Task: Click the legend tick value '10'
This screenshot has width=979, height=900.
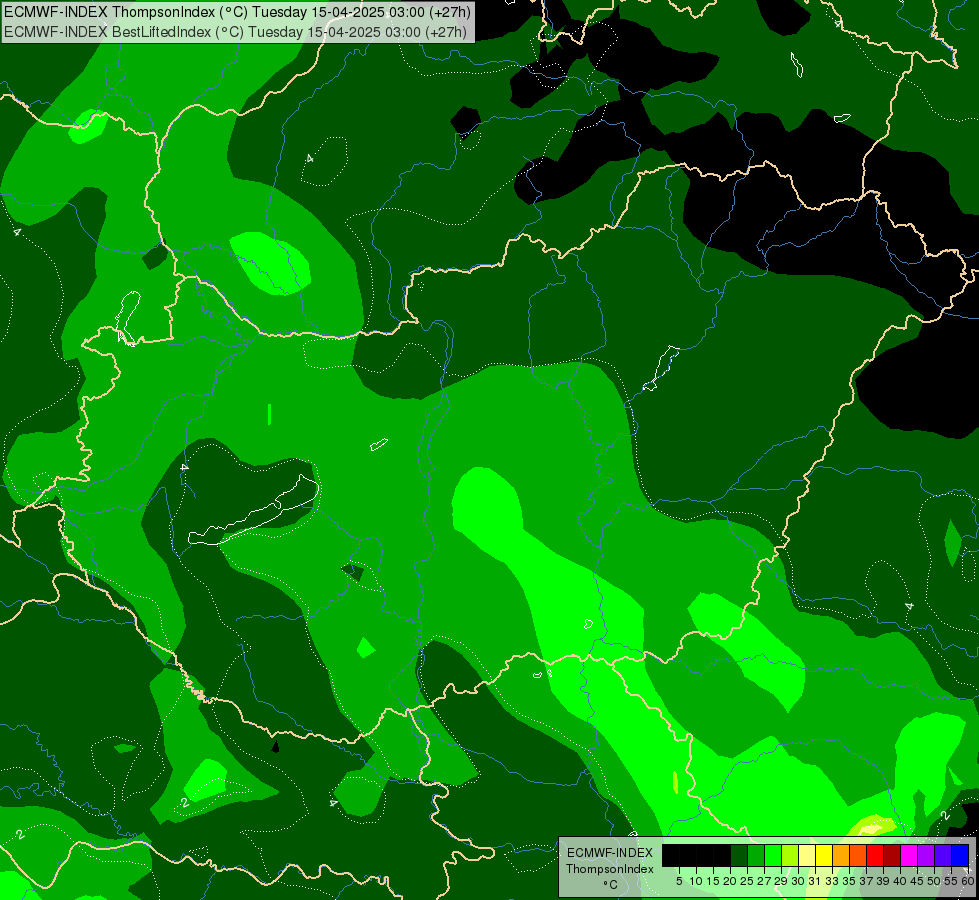Action: [x=696, y=881]
